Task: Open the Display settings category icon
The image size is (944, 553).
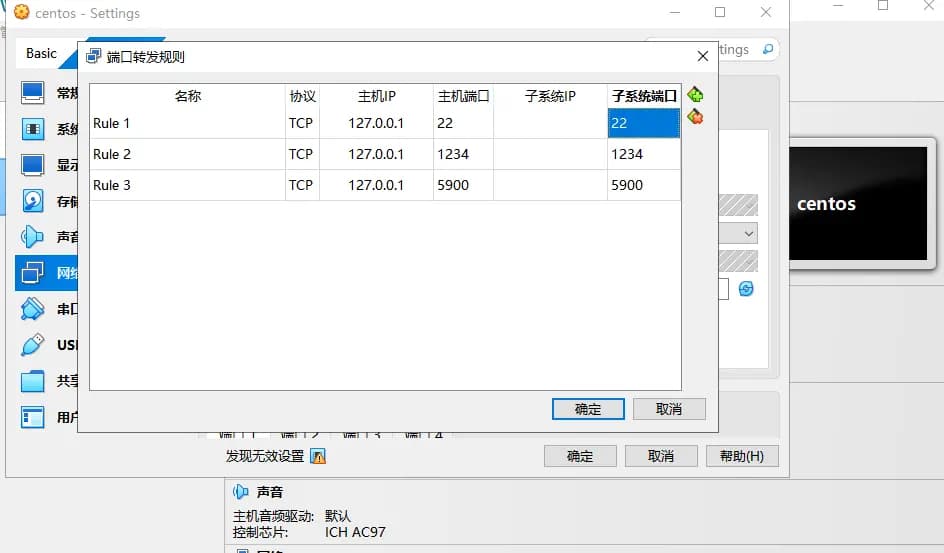Action: click(x=33, y=165)
